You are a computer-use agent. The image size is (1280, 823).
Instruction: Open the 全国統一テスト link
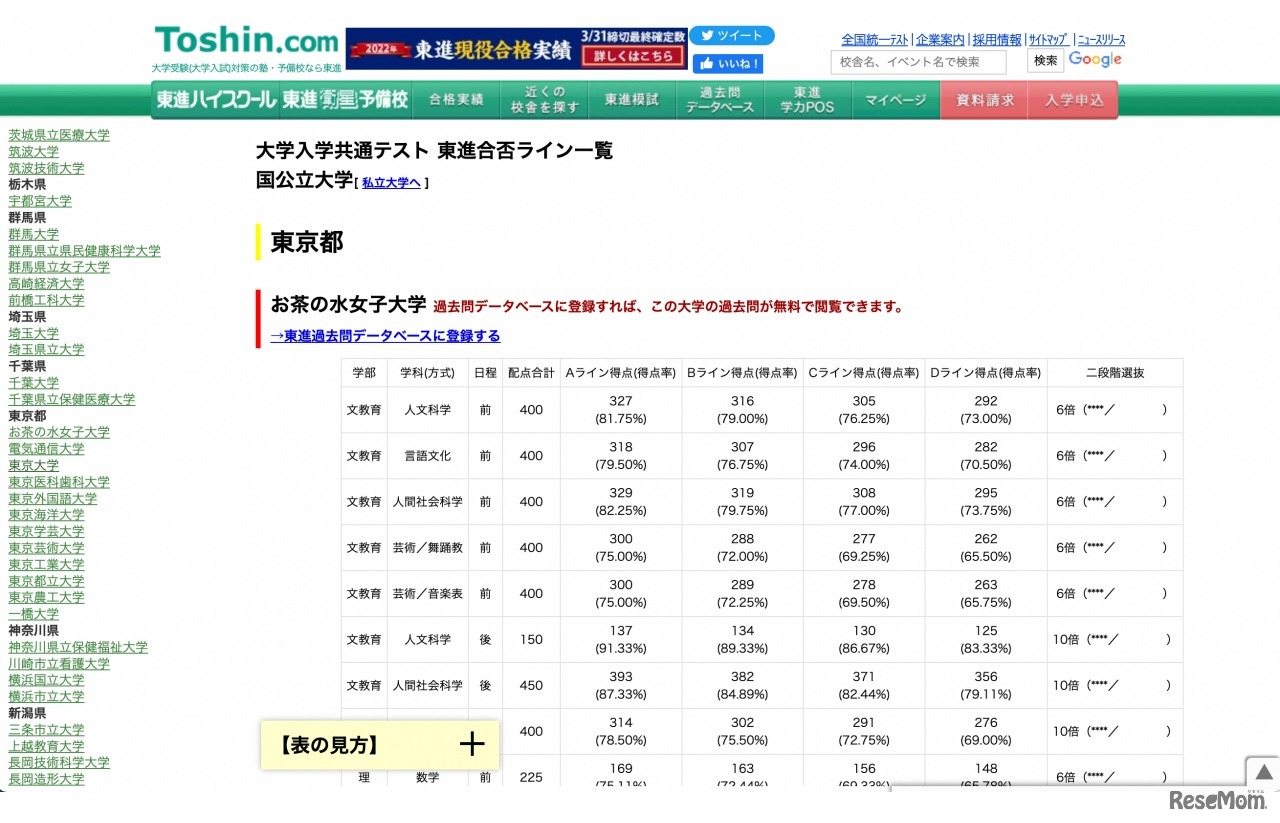[875, 40]
